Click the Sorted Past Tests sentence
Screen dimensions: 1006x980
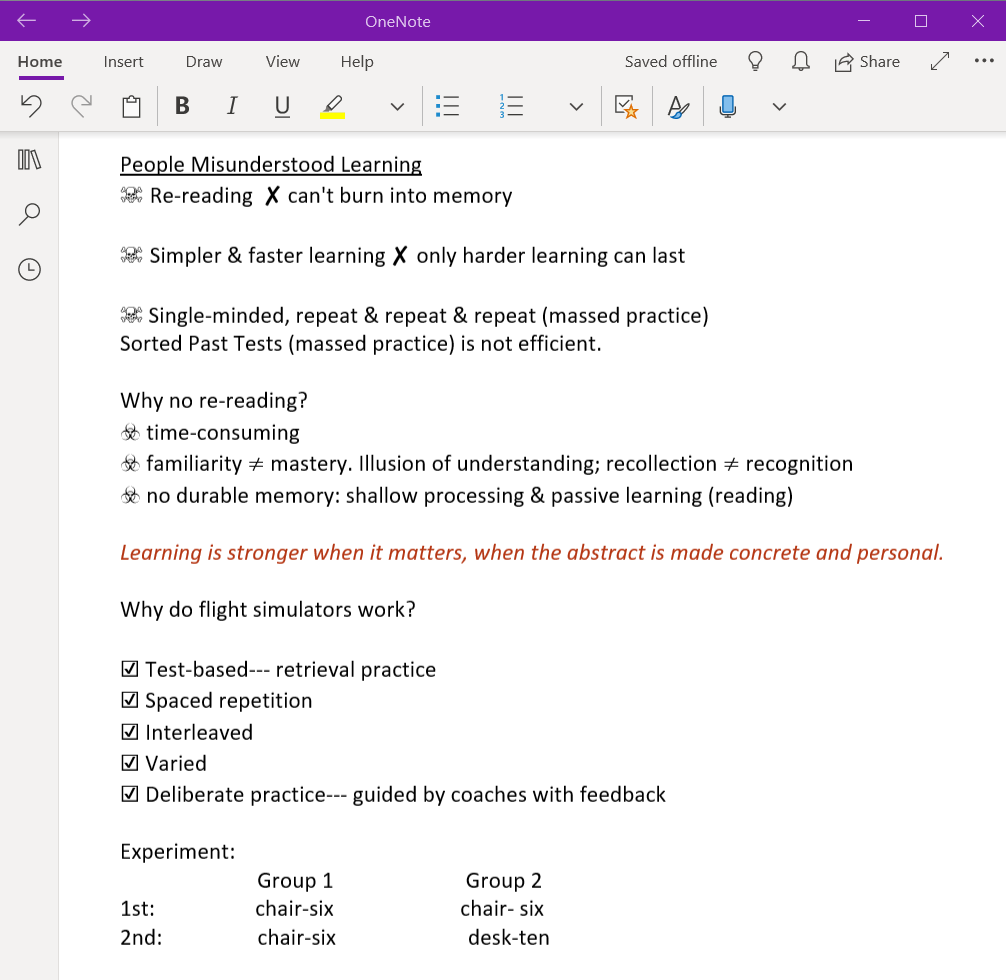361,344
